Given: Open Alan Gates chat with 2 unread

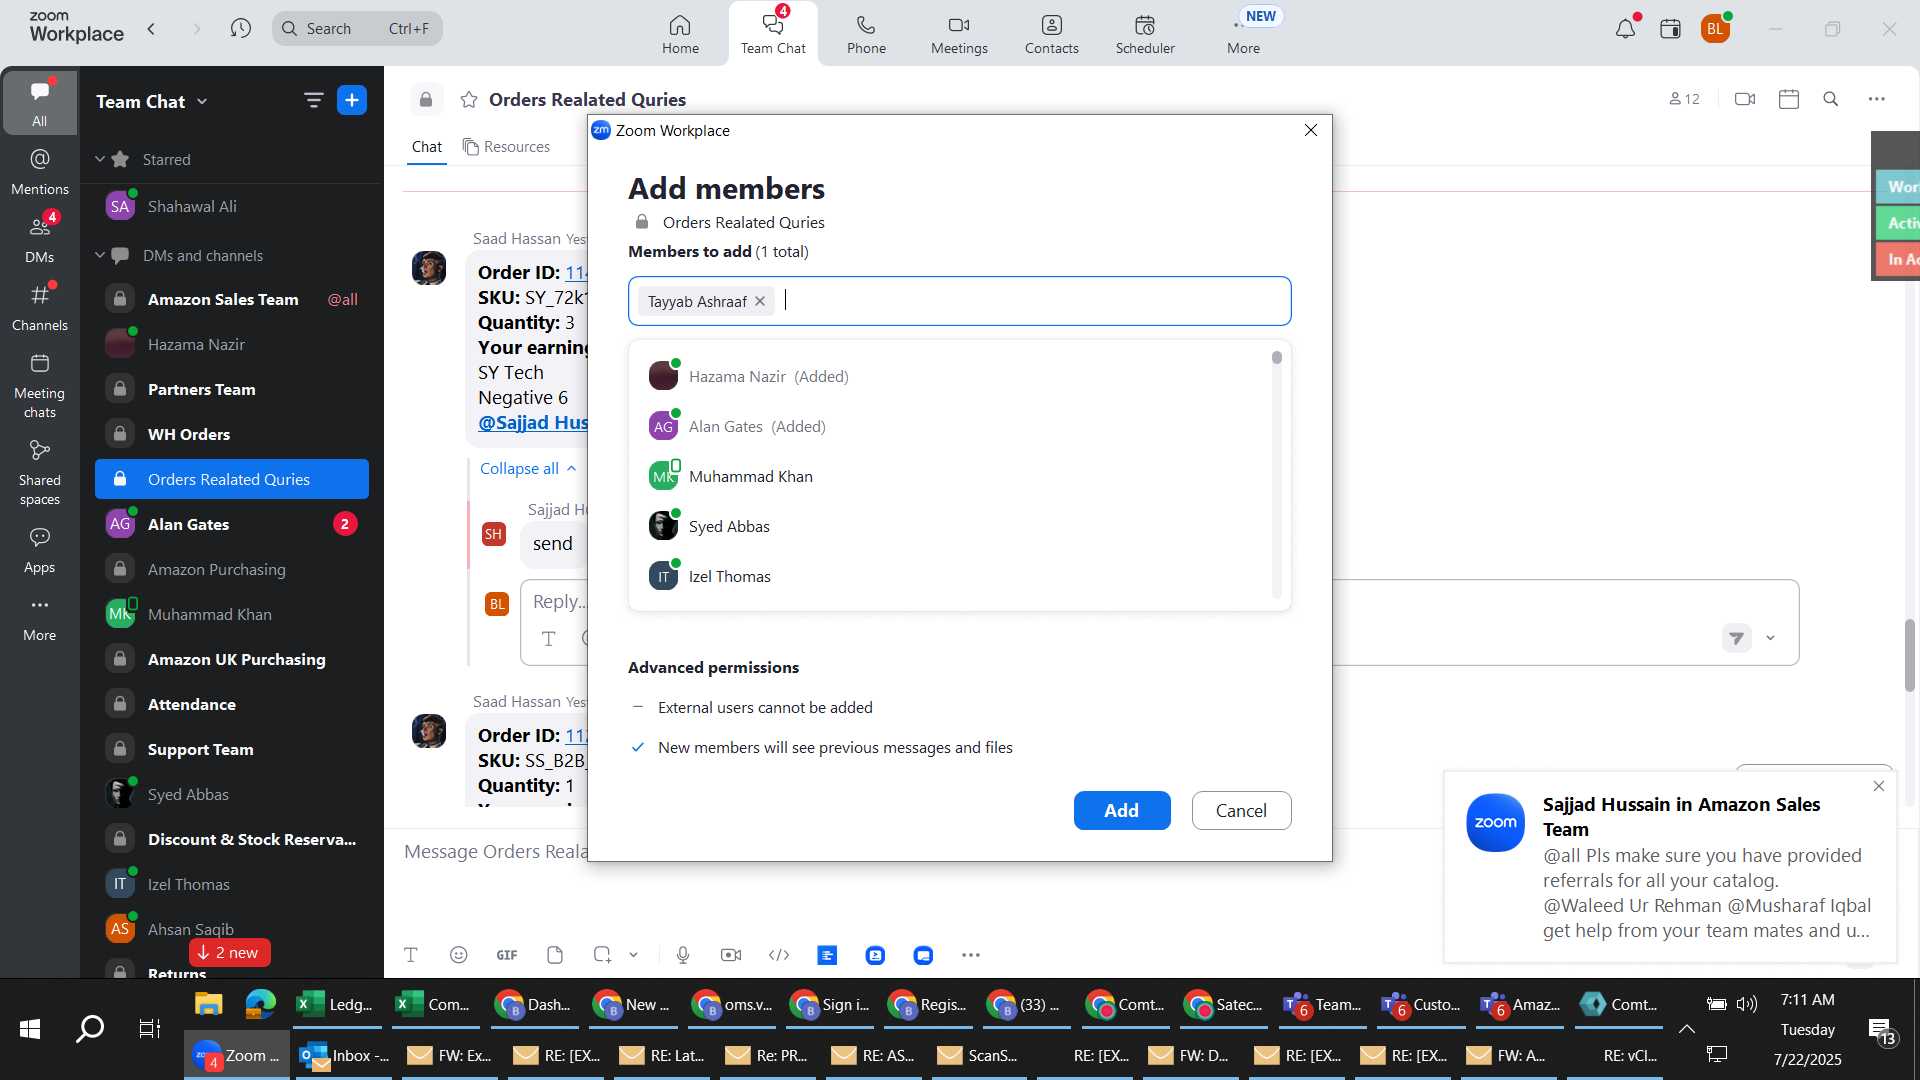Looking at the screenshot, I should [232, 524].
